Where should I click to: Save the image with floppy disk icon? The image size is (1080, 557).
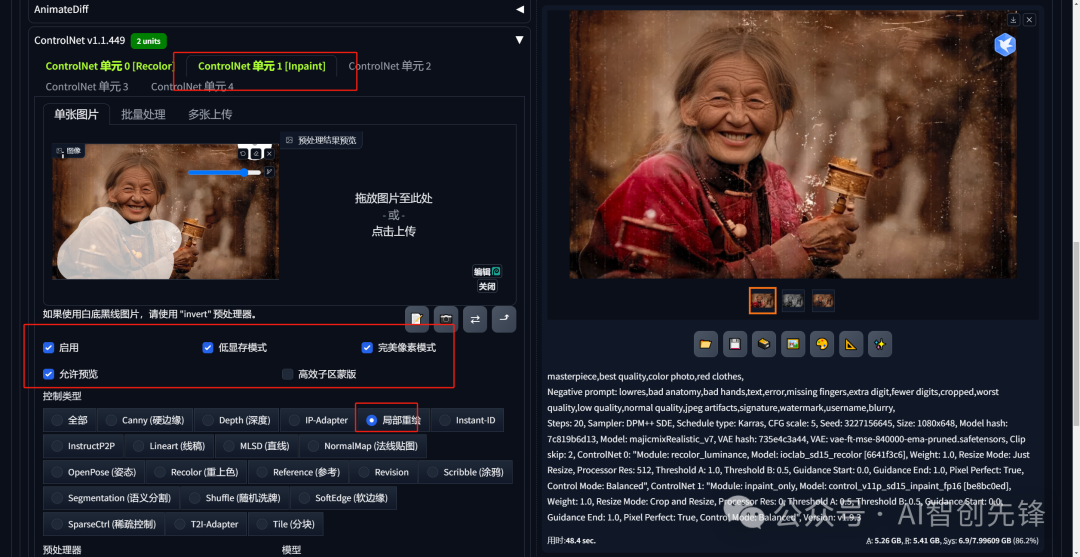tap(735, 344)
